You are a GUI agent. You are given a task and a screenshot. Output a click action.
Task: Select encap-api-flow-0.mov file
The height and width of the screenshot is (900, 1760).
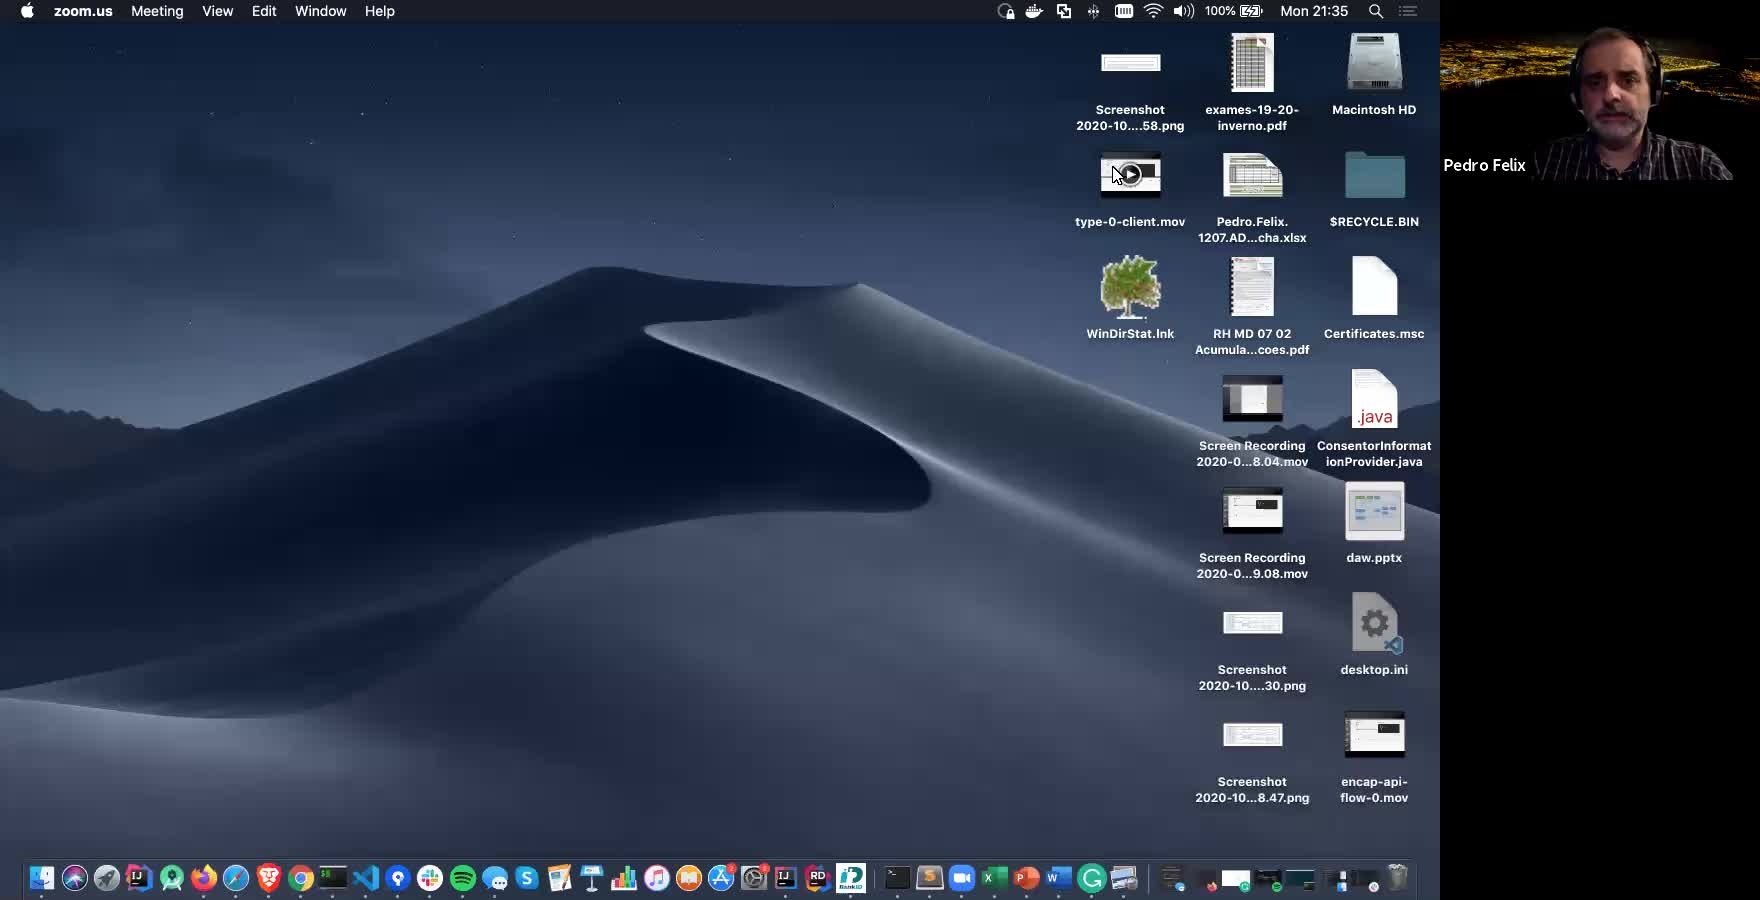click(1374, 757)
